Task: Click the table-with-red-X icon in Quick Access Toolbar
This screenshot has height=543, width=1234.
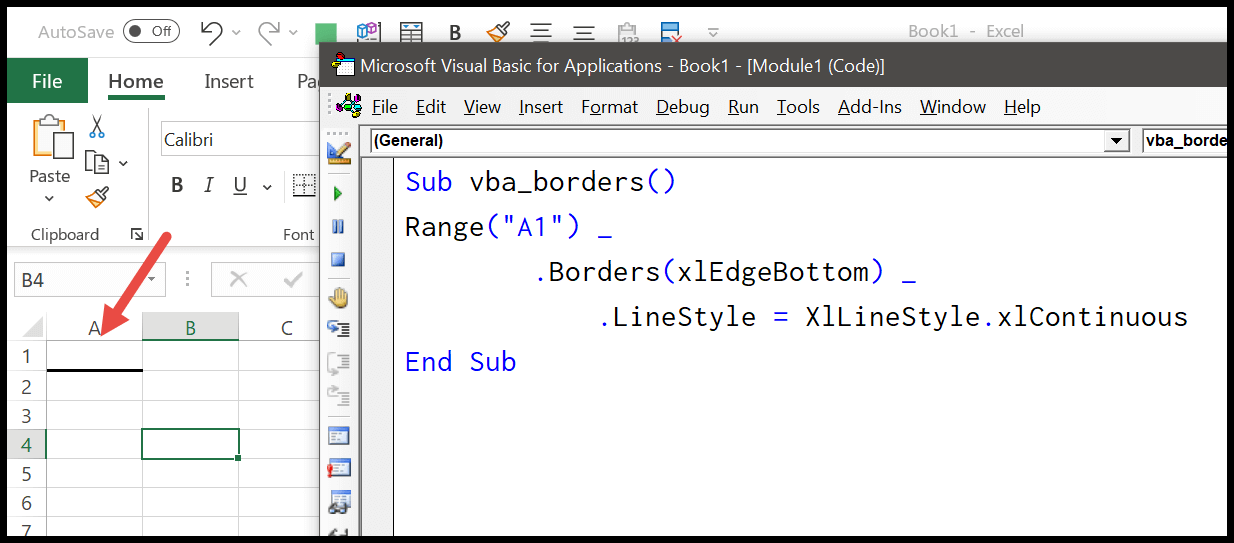Action: point(670,31)
